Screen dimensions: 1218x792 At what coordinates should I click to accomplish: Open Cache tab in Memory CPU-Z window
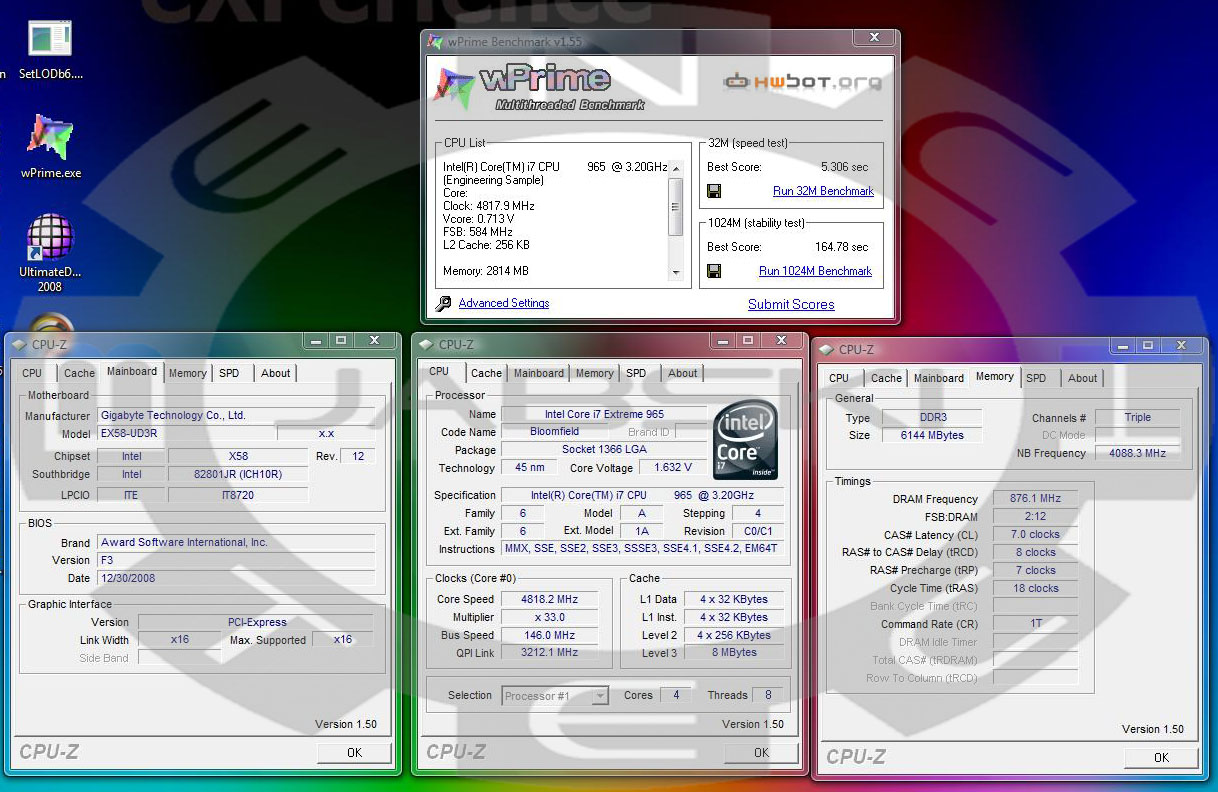(886, 378)
